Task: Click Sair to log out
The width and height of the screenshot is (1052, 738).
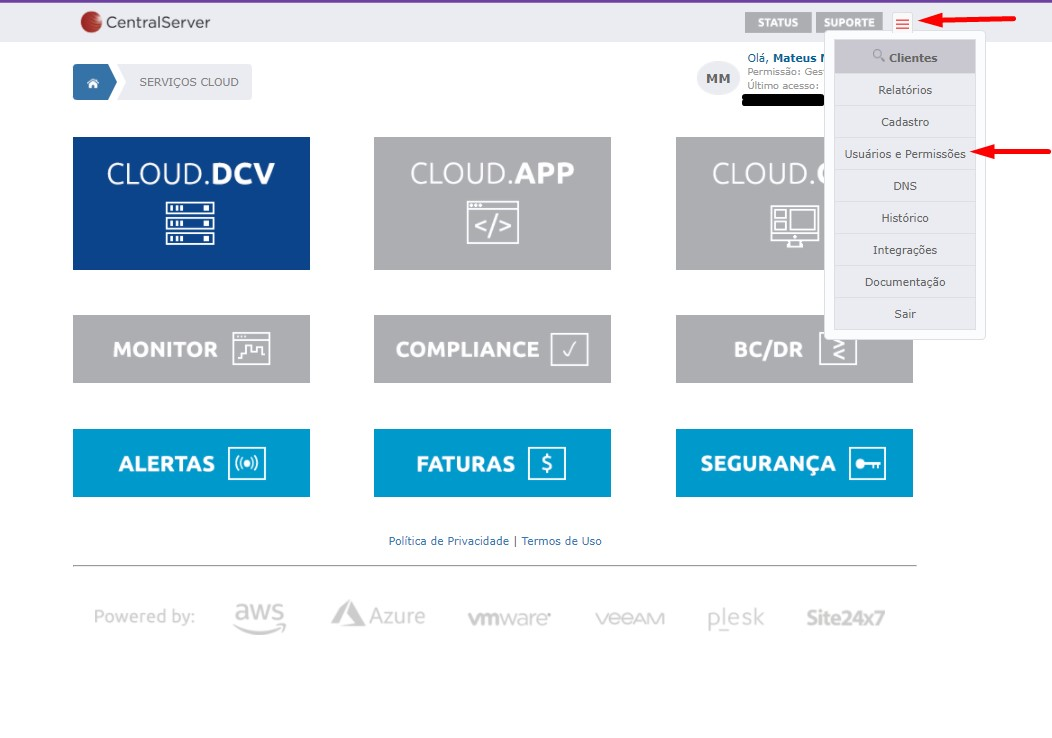Action: click(x=904, y=314)
